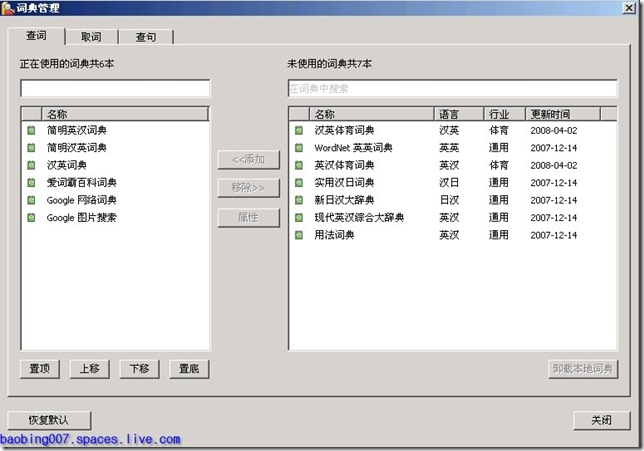Focus the search field above the in-use dictionaries

(115, 88)
